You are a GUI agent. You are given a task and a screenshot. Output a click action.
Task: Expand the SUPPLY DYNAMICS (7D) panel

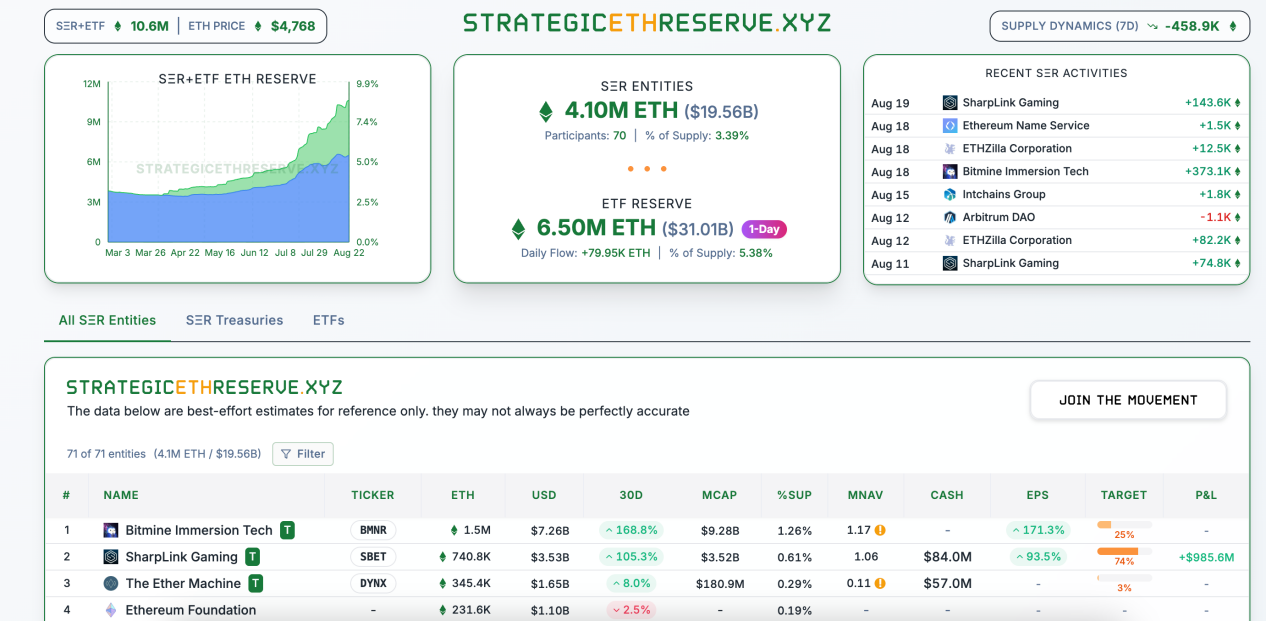tap(1119, 26)
